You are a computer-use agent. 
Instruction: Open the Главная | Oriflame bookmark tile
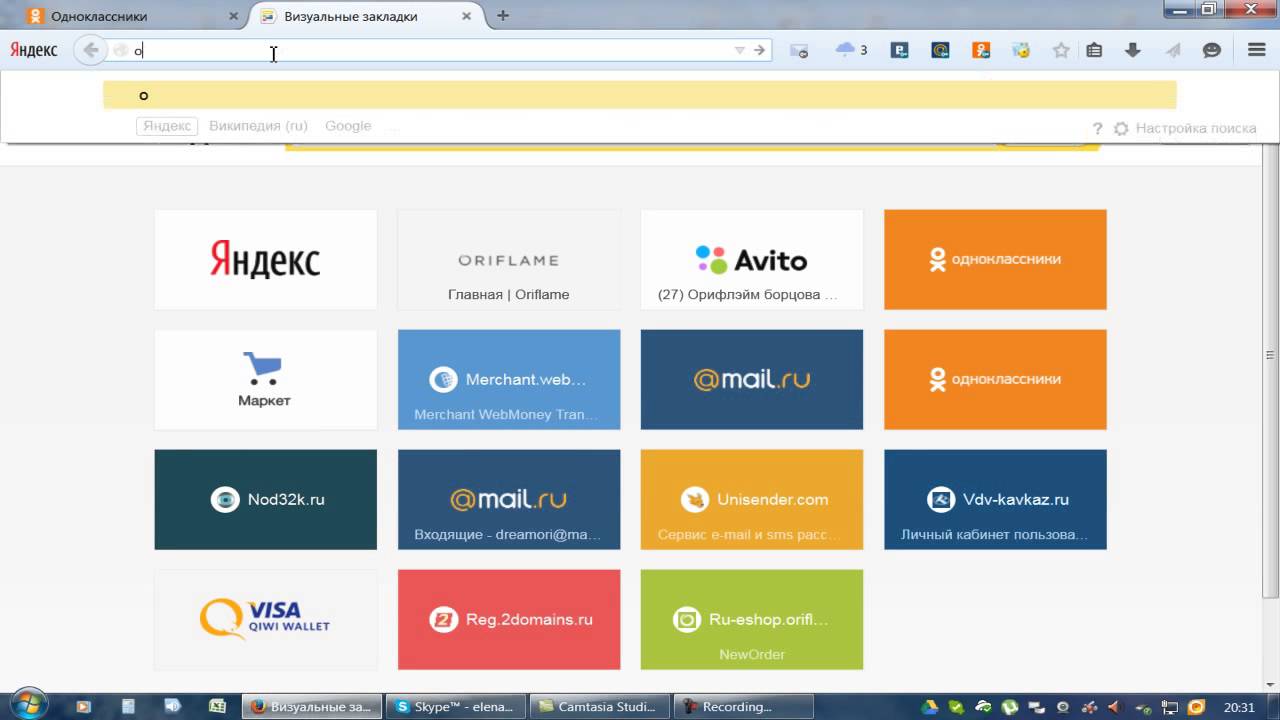pyautogui.click(x=509, y=259)
